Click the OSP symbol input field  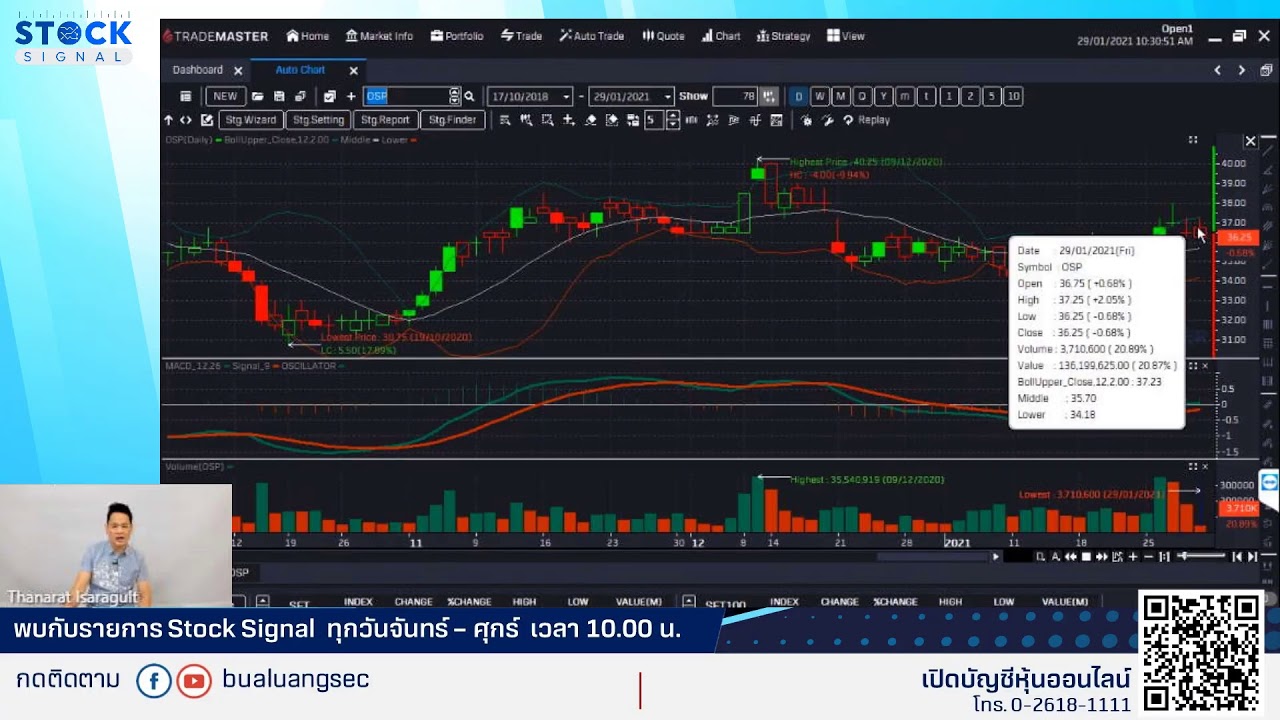coord(407,96)
